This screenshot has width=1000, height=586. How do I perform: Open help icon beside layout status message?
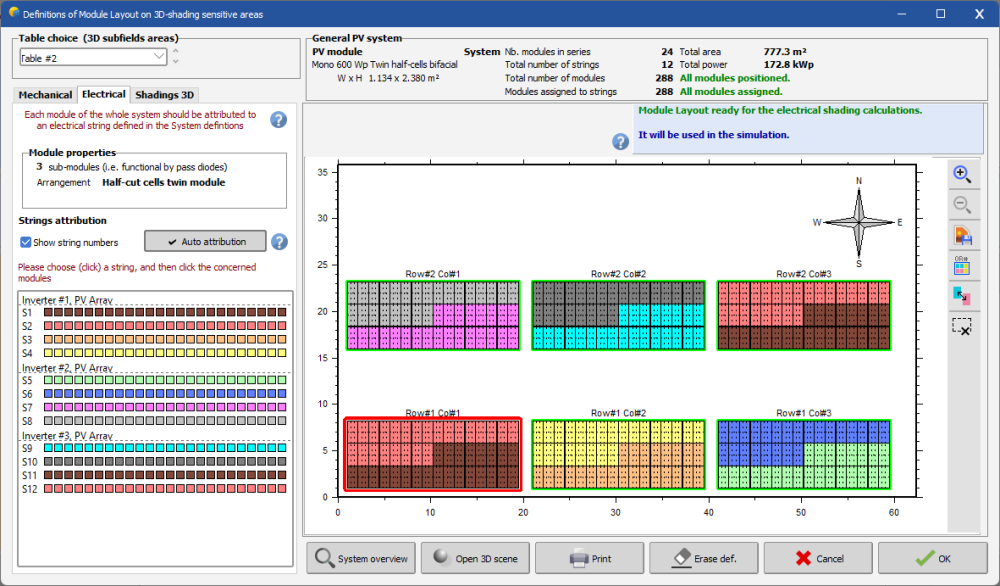click(x=620, y=141)
